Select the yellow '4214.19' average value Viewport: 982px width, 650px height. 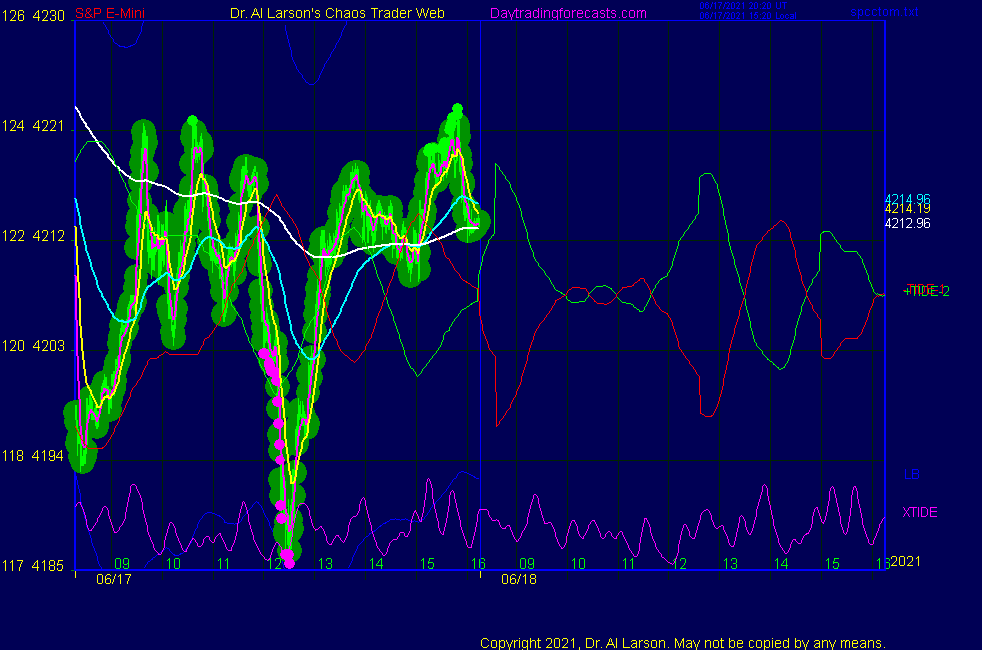pyautogui.click(x=907, y=209)
